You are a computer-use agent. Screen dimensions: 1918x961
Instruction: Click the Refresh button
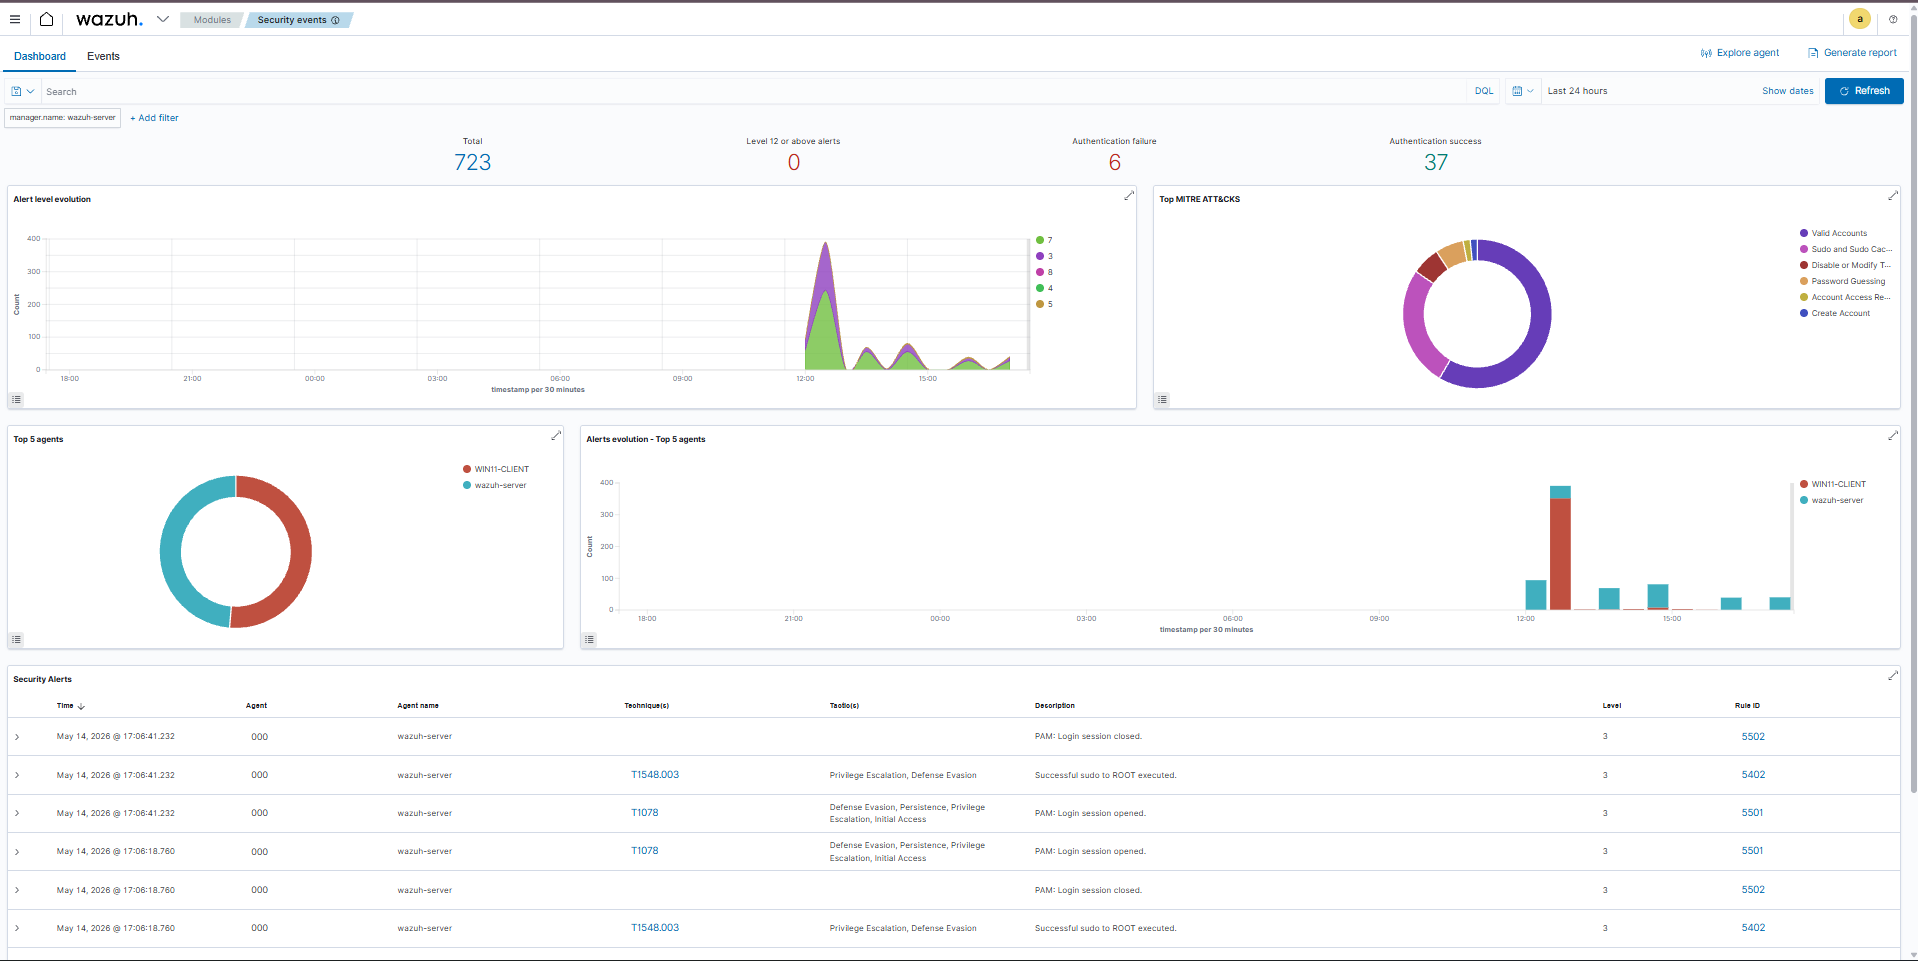[x=1864, y=91]
